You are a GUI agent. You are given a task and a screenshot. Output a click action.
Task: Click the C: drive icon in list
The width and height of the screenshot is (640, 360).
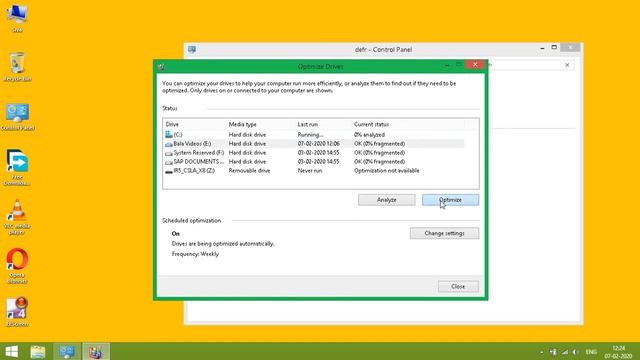point(169,134)
